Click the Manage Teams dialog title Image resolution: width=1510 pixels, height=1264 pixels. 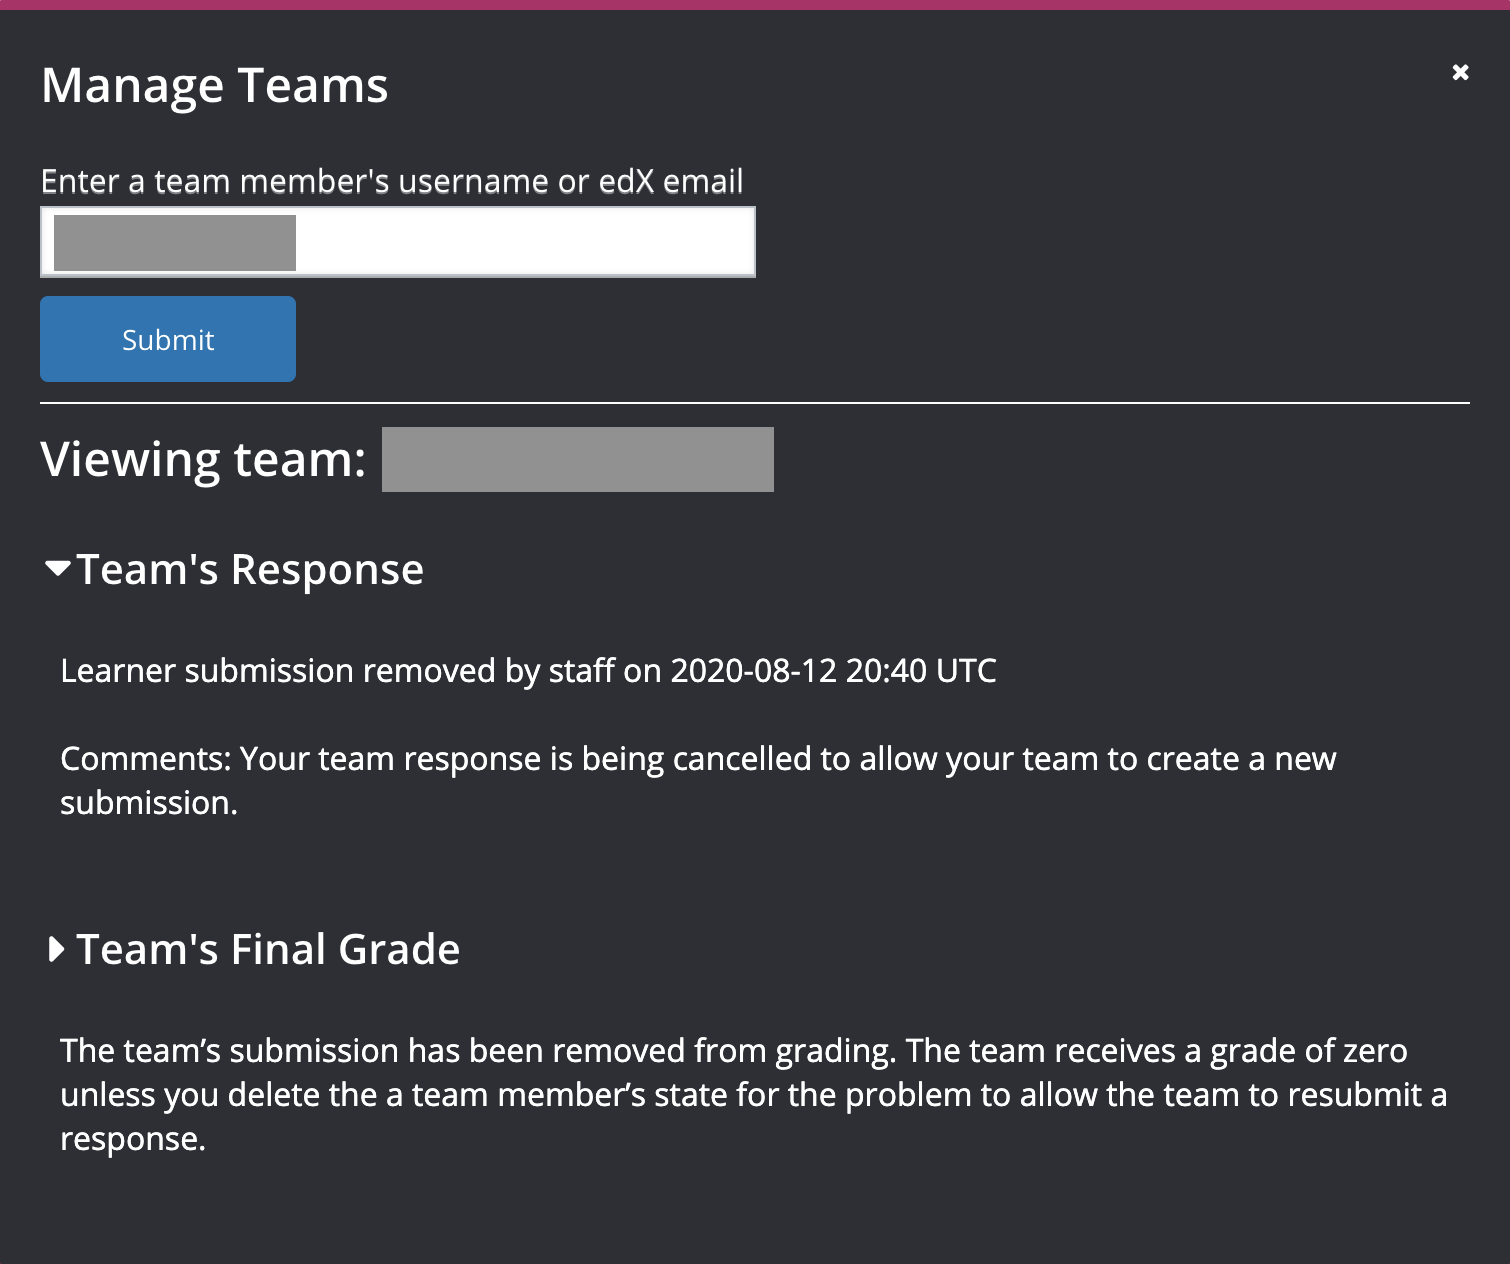click(214, 85)
